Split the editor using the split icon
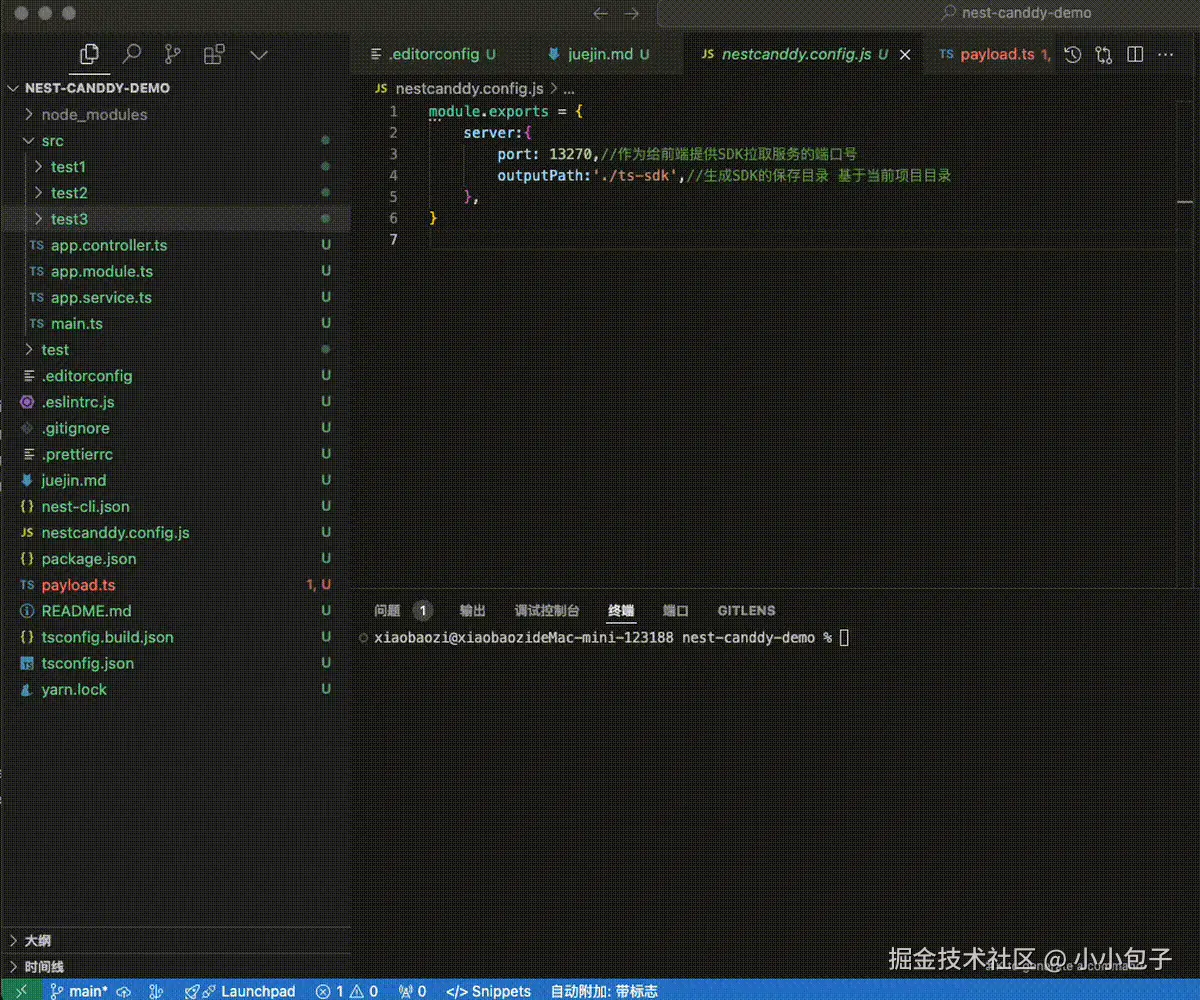The height and width of the screenshot is (1000, 1200). click(1135, 54)
